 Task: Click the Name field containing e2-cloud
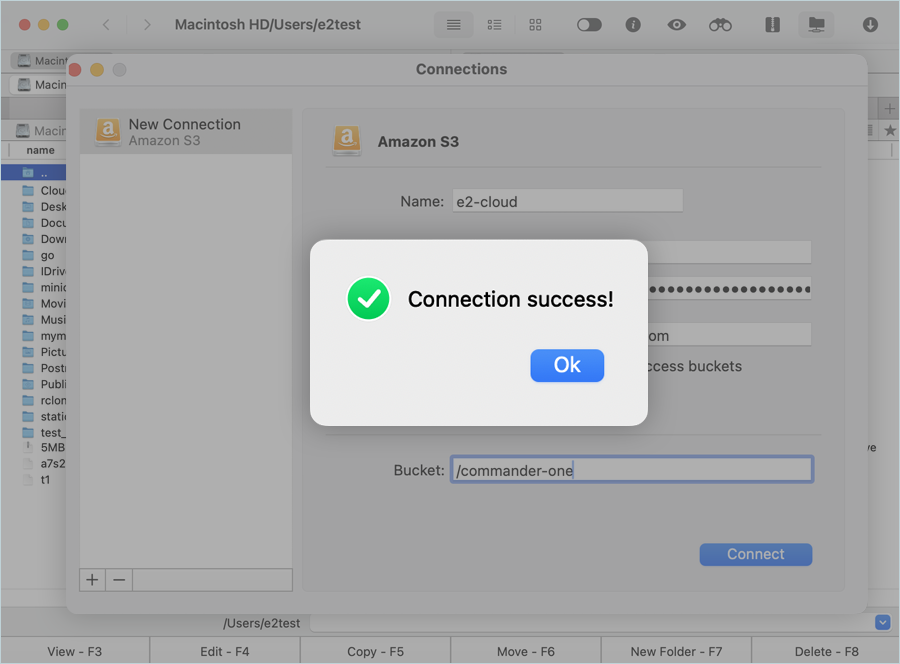point(568,201)
